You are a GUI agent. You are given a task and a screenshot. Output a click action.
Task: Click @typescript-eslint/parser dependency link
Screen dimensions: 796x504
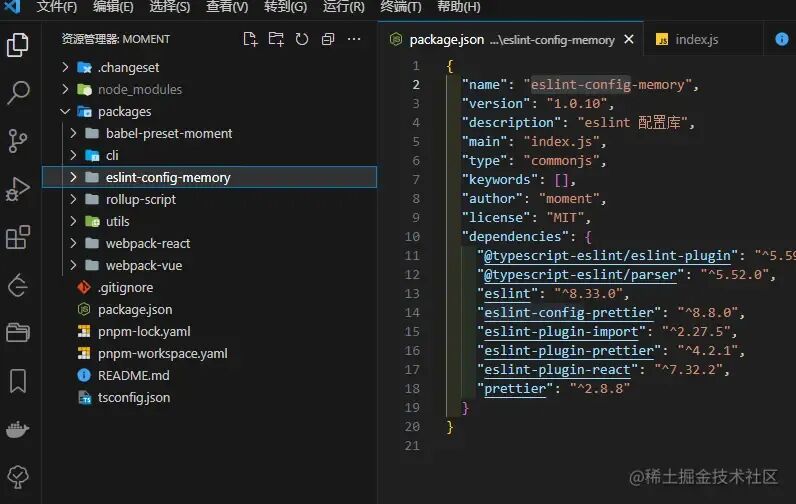(x=580, y=275)
